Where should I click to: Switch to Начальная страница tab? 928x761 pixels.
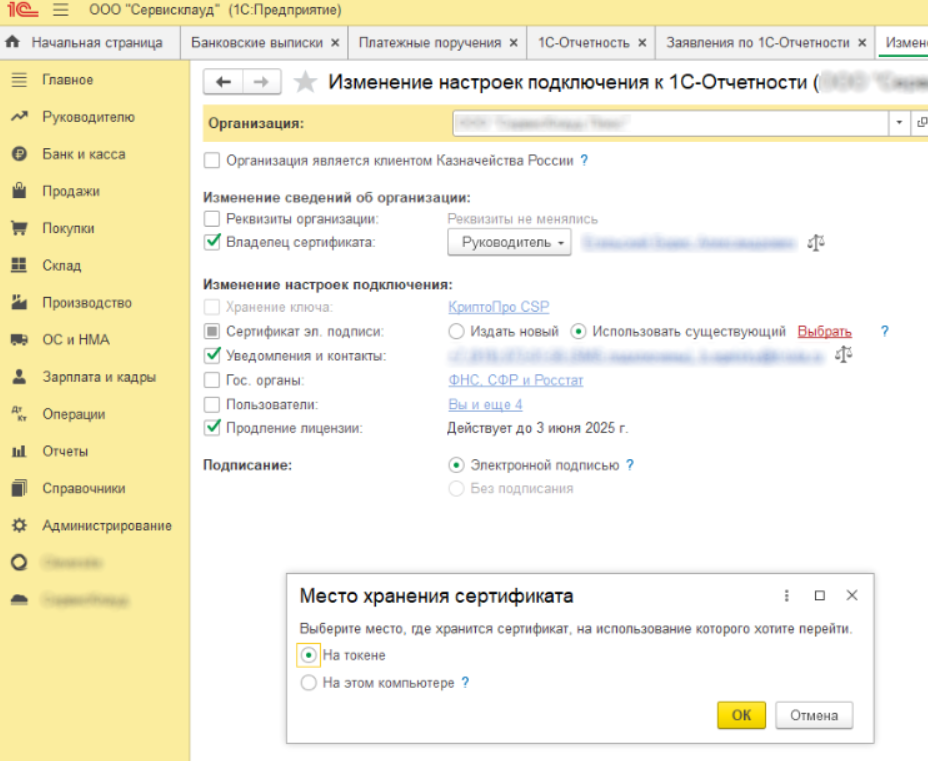(x=97, y=43)
